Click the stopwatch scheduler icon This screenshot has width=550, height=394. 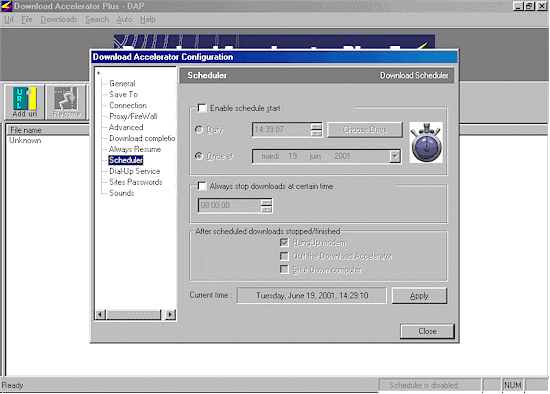pos(426,142)
